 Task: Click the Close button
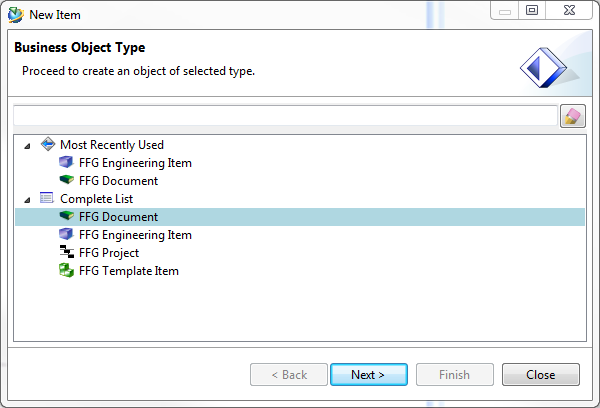[541, 374]
